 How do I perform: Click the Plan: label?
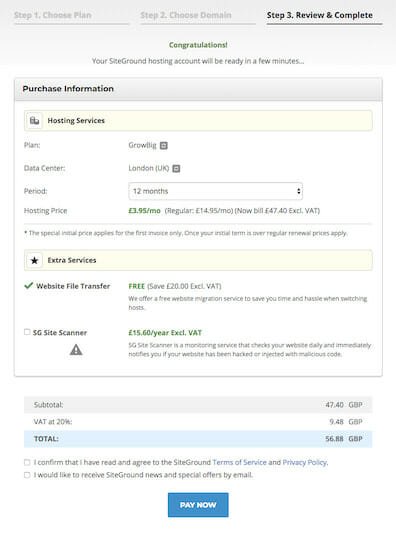click(x=32, y=145)
